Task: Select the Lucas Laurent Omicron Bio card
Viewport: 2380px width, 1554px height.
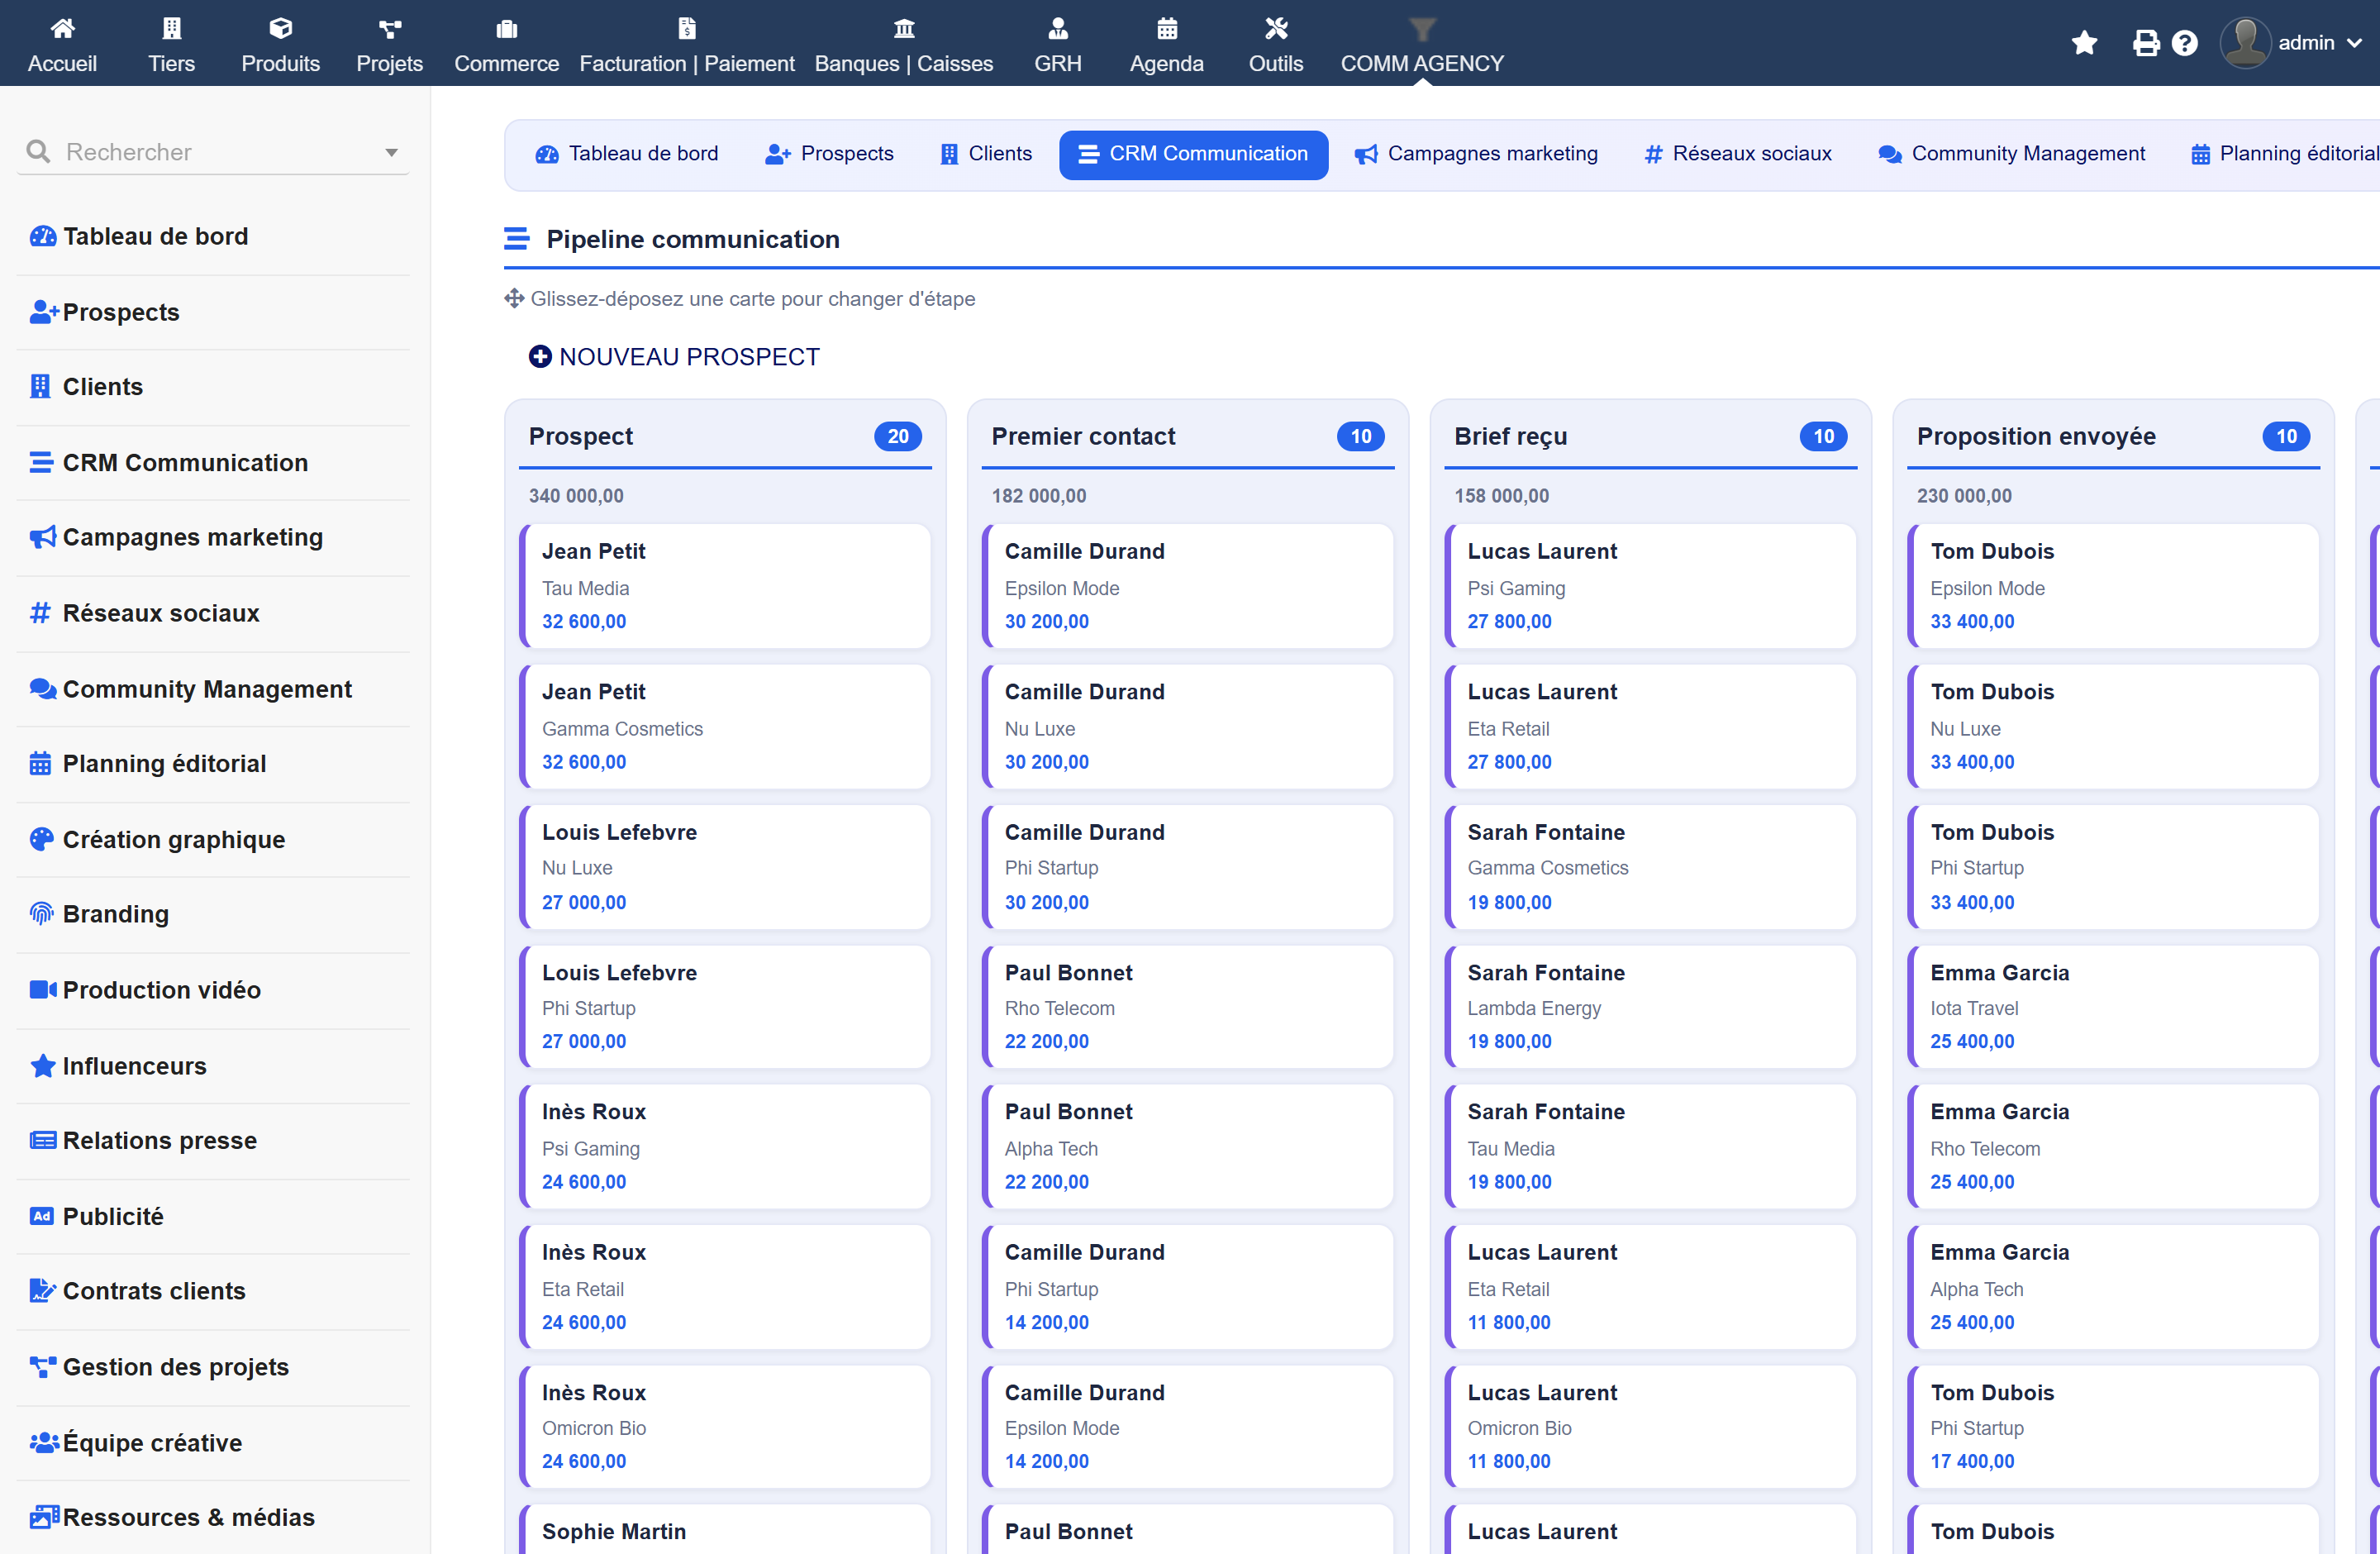Action: coord(1651,1426)
